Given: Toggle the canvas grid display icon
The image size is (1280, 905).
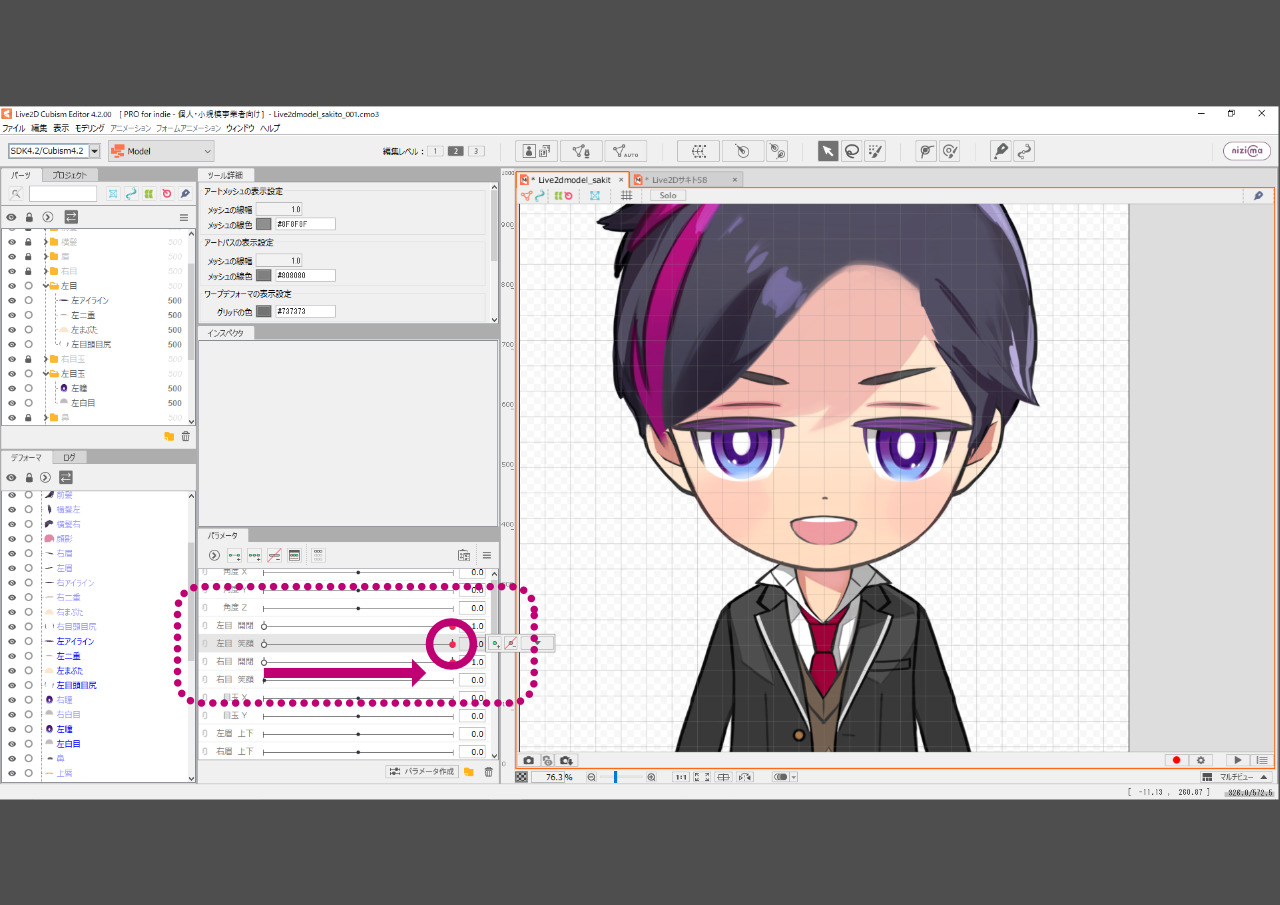Looking at the screenshot, I should [626, 195].
